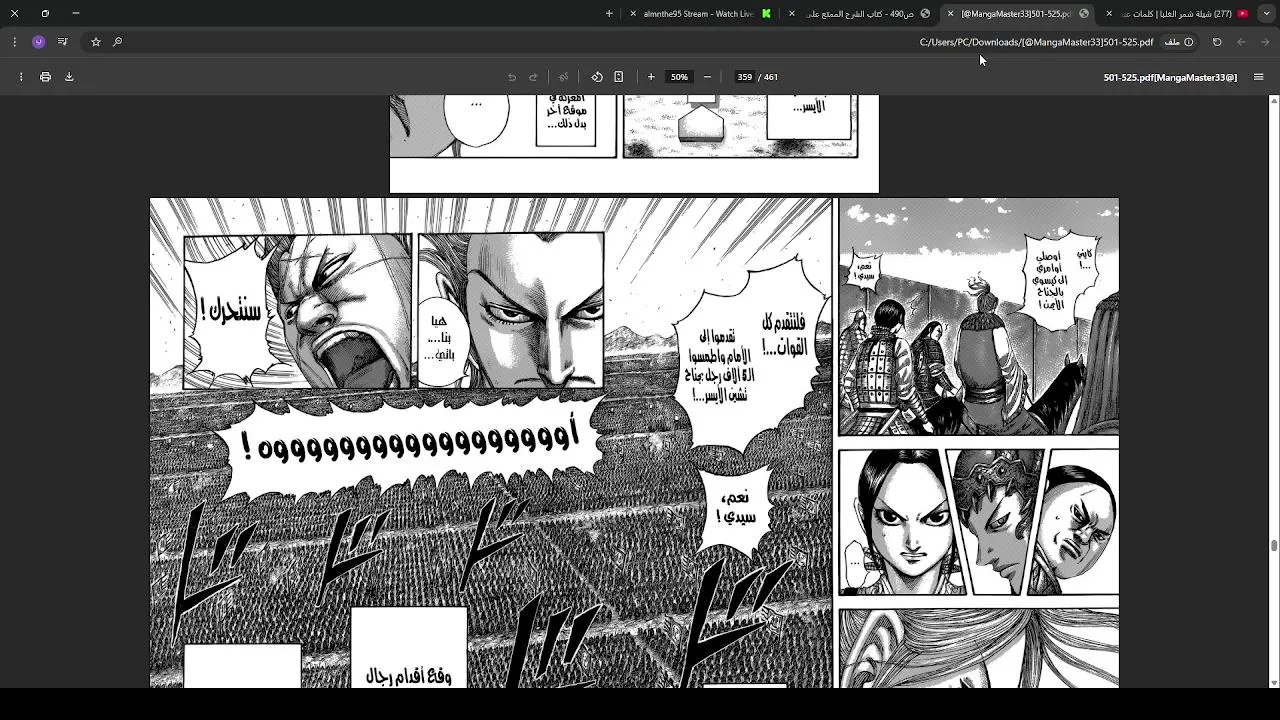Switch to the MangaMaster33 501-525 PDF tab

point(1018,13)
